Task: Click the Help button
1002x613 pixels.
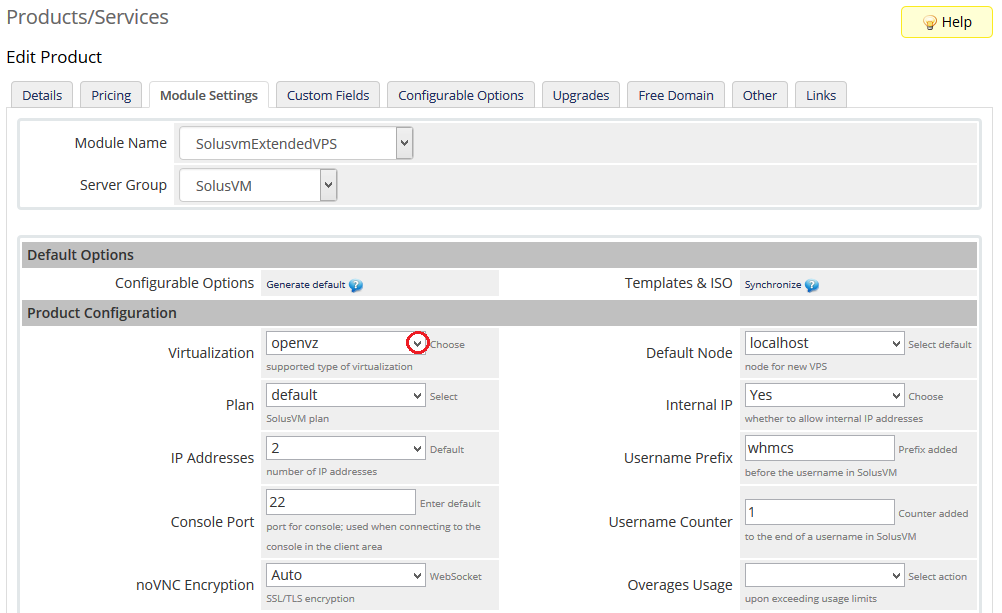Action: [x=946, y=22]
